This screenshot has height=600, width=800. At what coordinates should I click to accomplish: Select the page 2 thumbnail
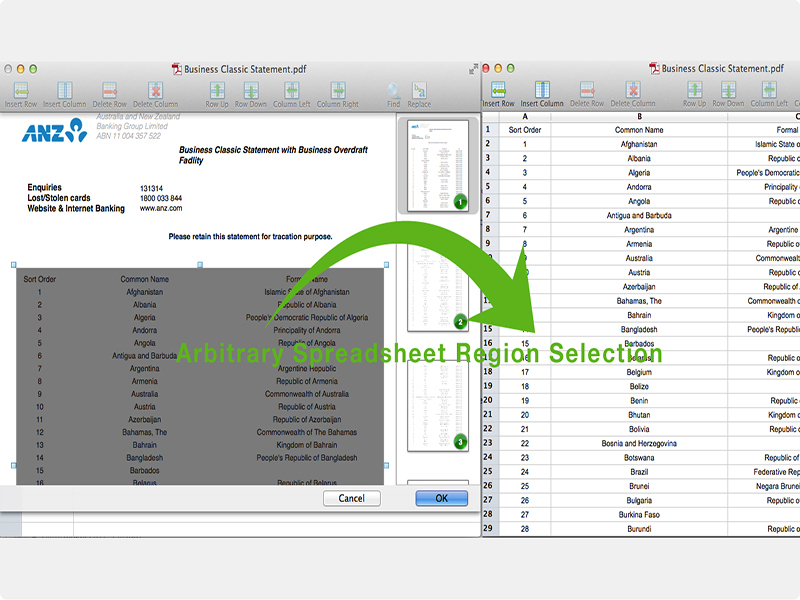pos(431,278)
